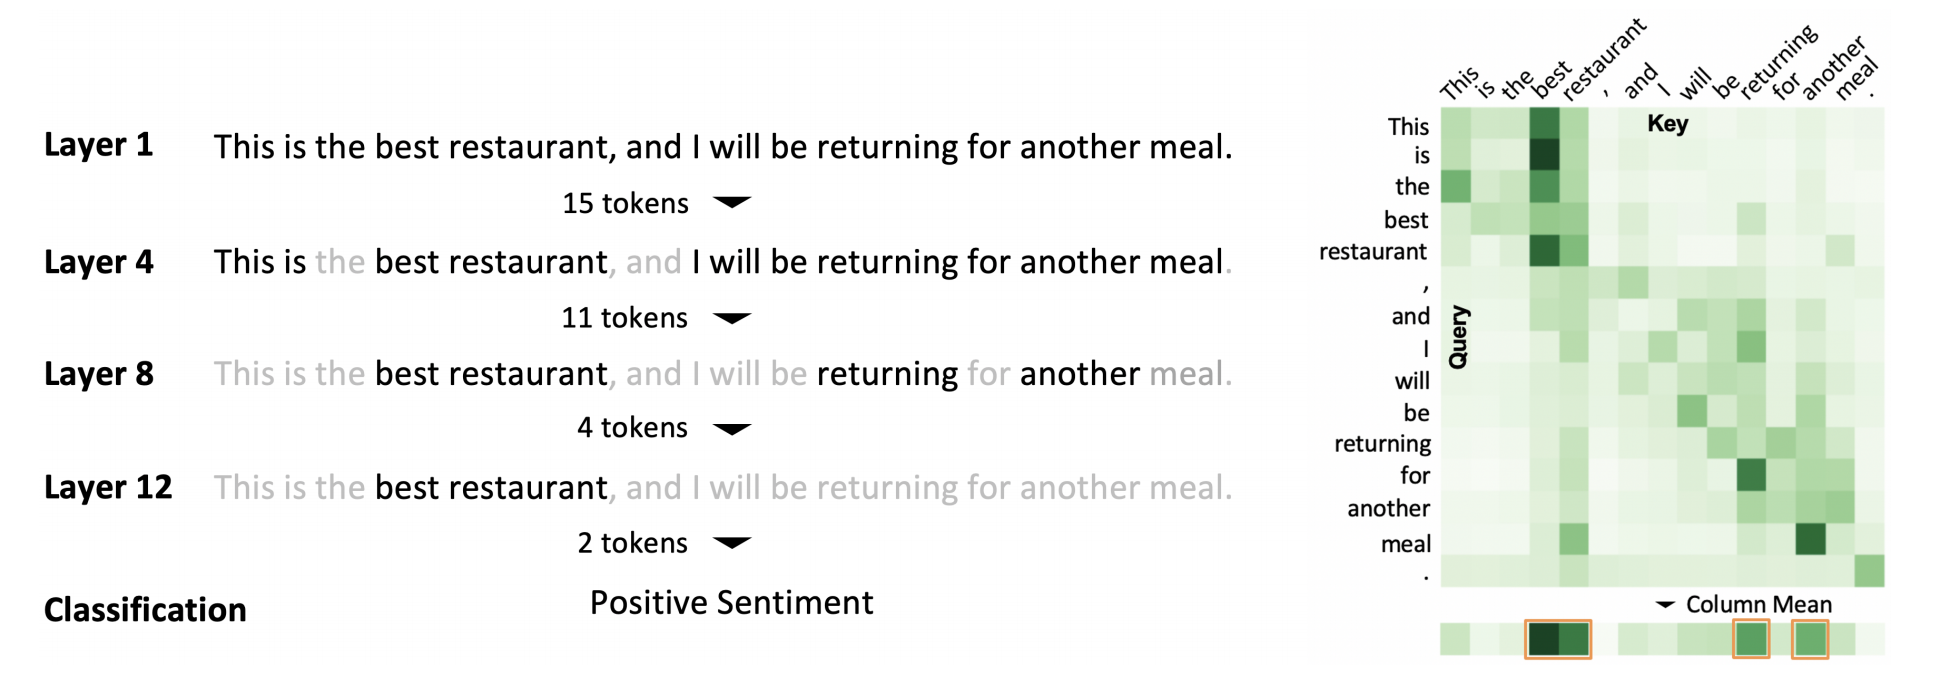
Task: Select the Layer 4 label
Action: click(98, 262)
